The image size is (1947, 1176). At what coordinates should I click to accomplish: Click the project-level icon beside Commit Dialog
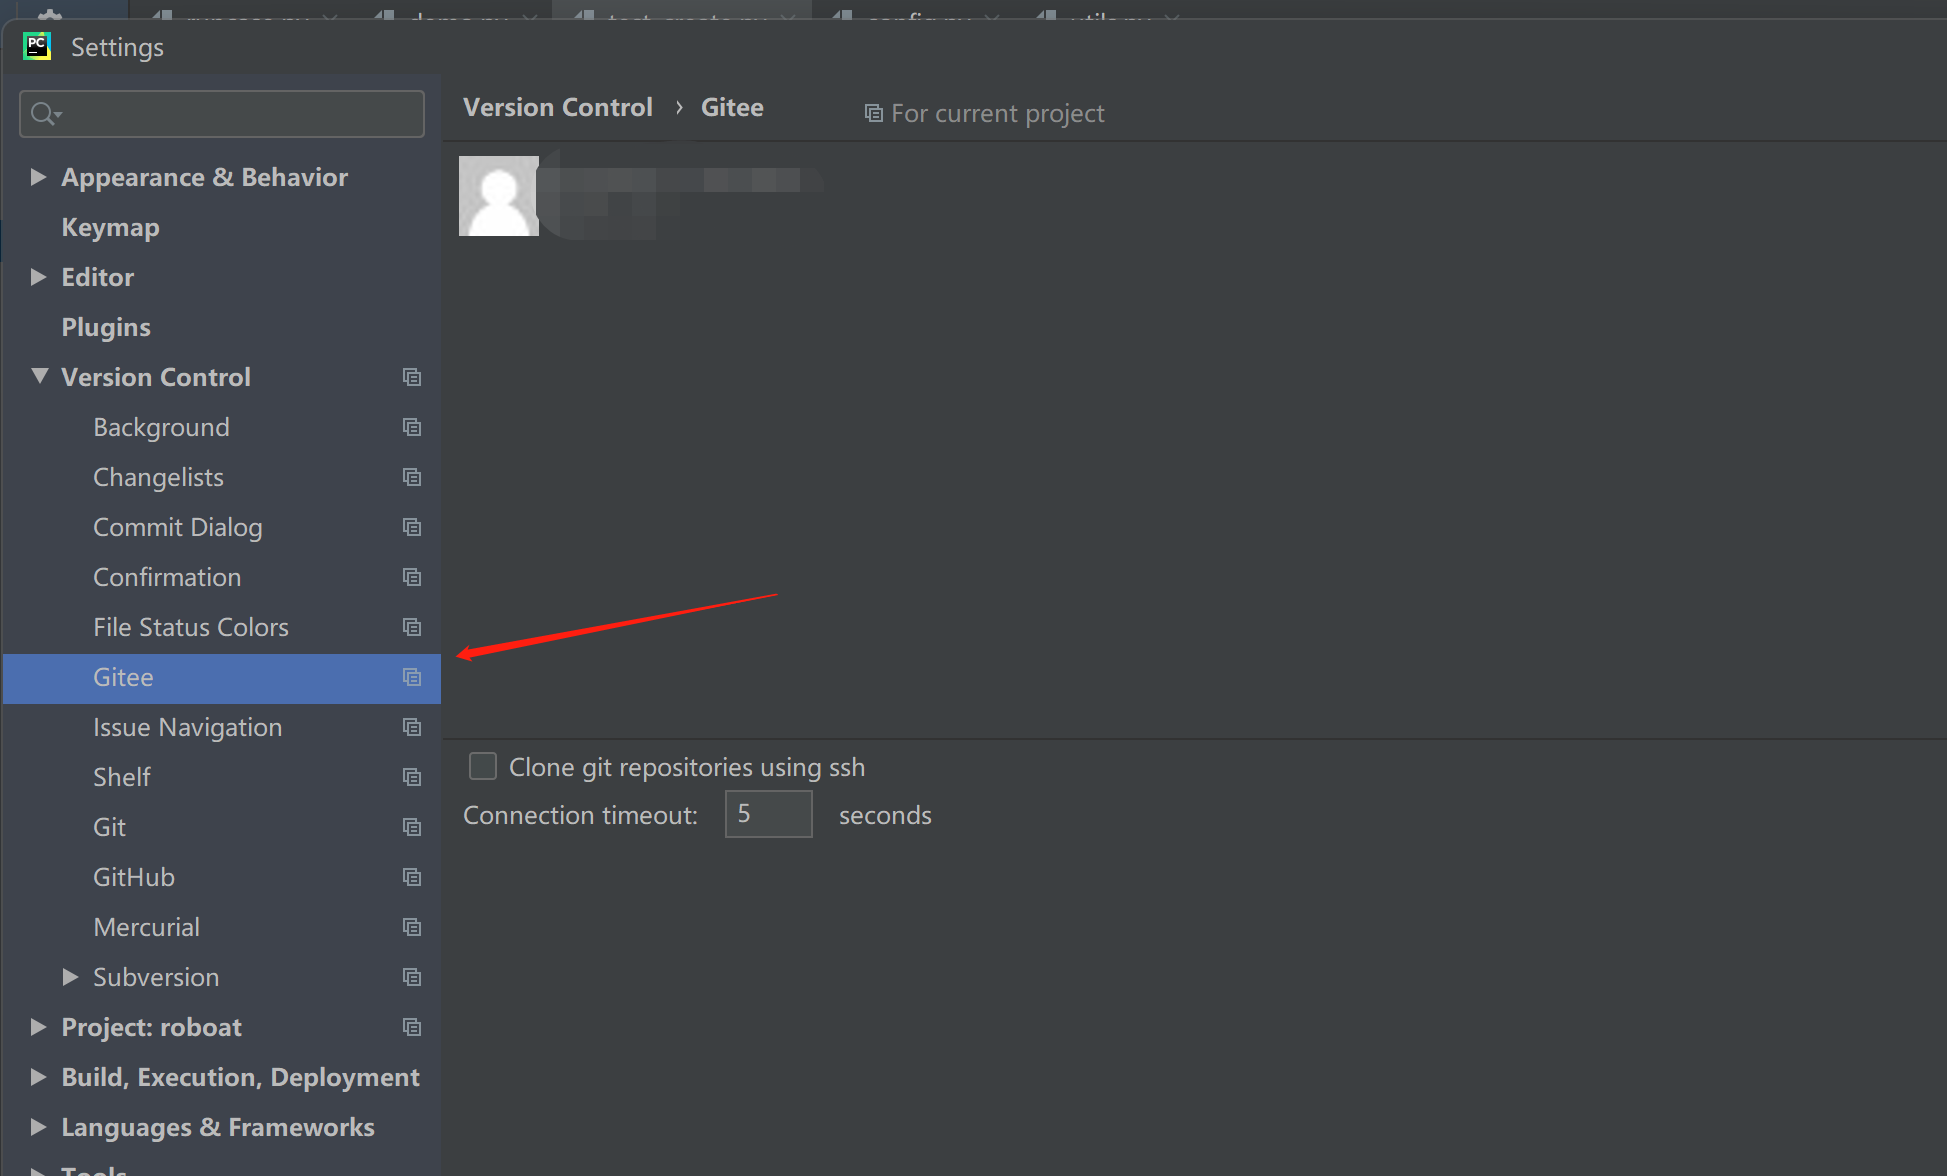(x=412, y=527)
